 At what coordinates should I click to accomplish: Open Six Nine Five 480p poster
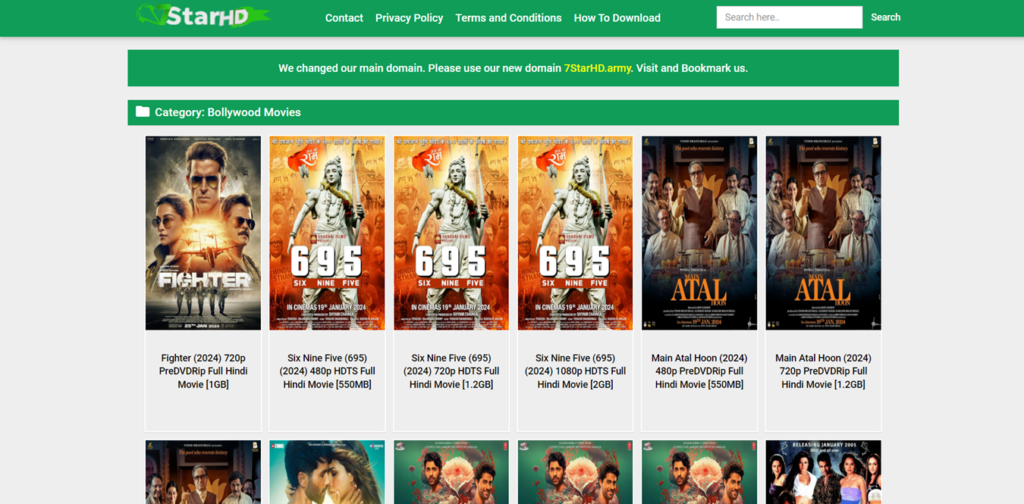(x=327, y=233)
